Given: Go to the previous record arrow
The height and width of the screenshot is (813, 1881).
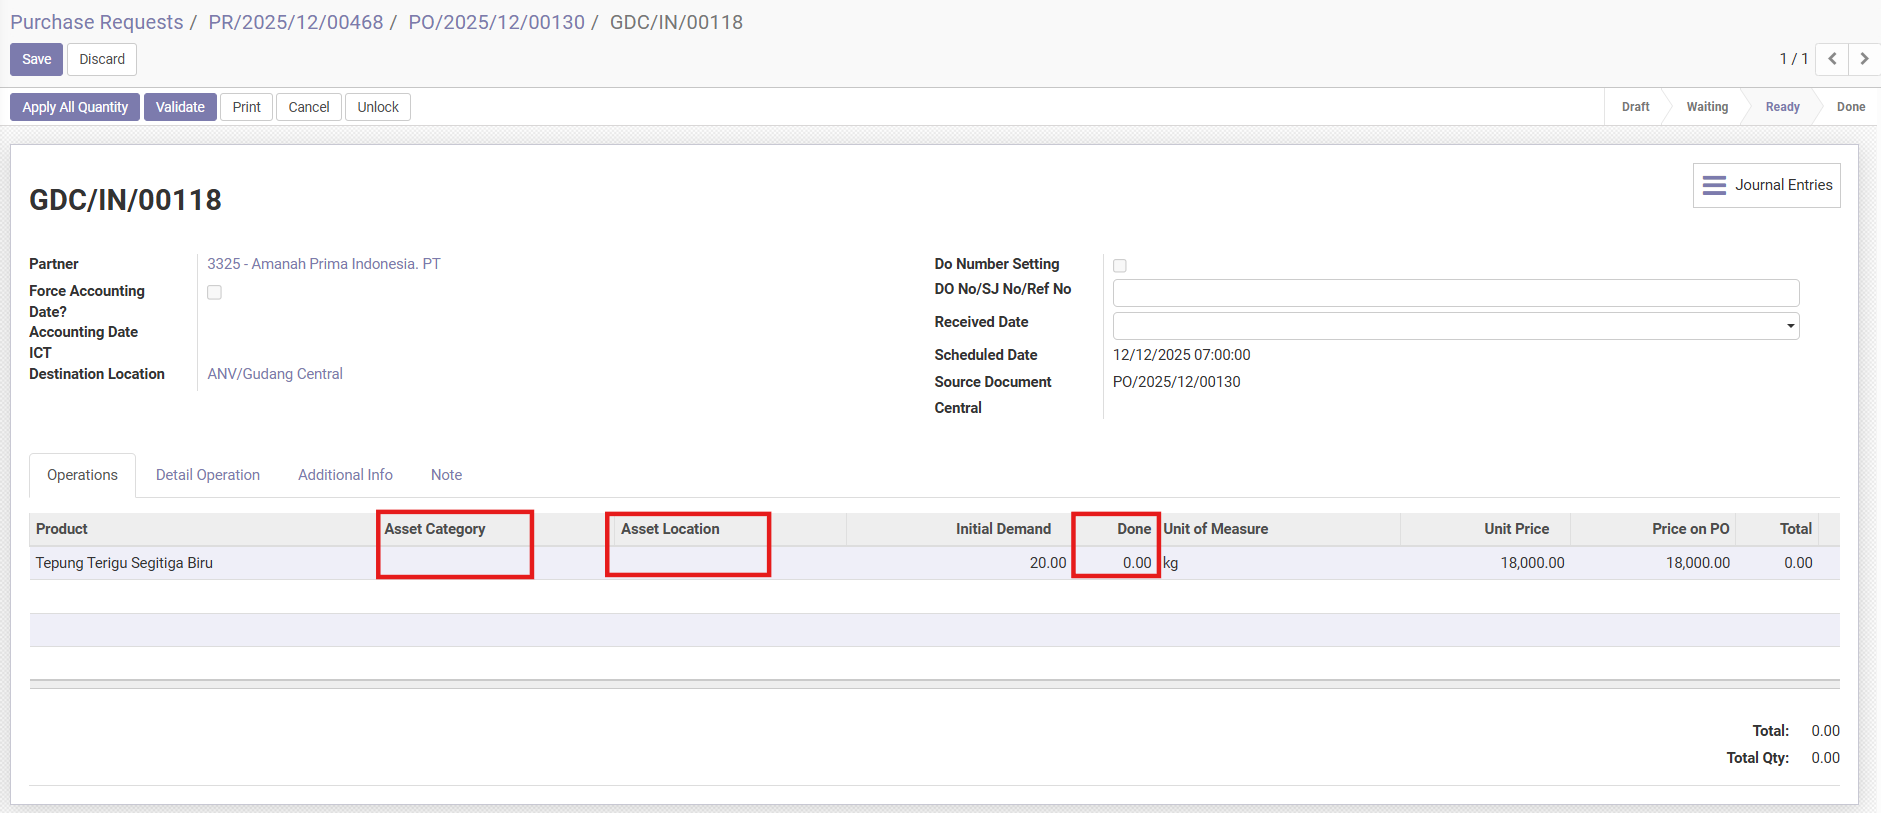Looking at the screenshot, I should coord(1831,59).
